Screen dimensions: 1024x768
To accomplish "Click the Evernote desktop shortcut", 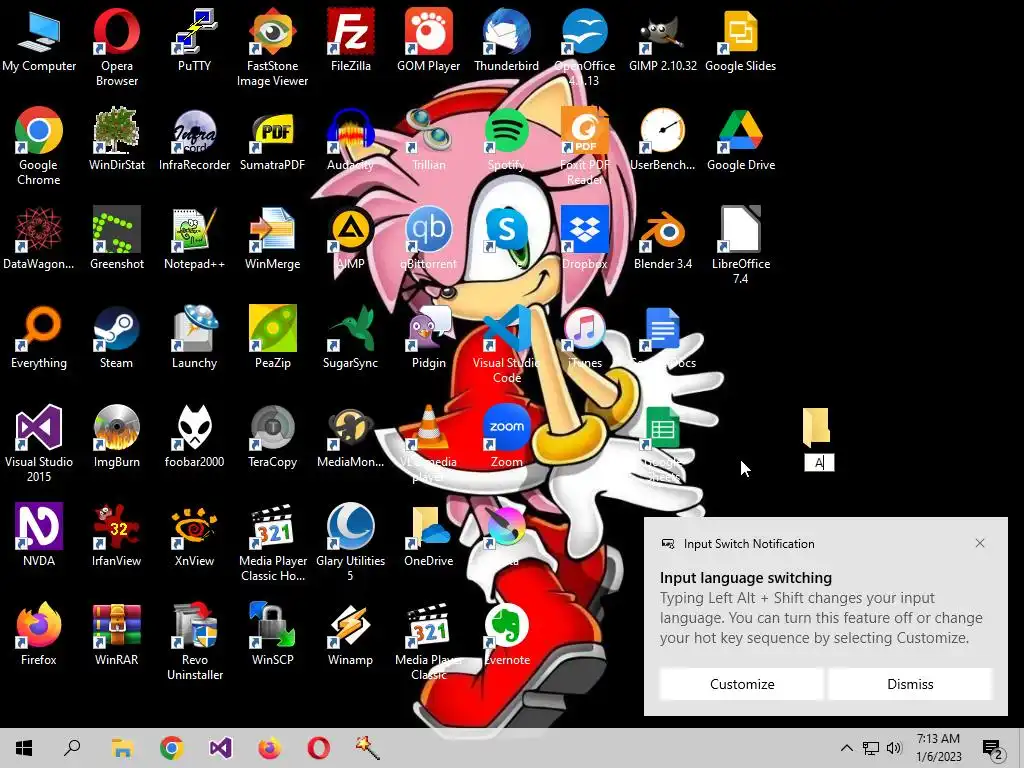I will [507, 626].
